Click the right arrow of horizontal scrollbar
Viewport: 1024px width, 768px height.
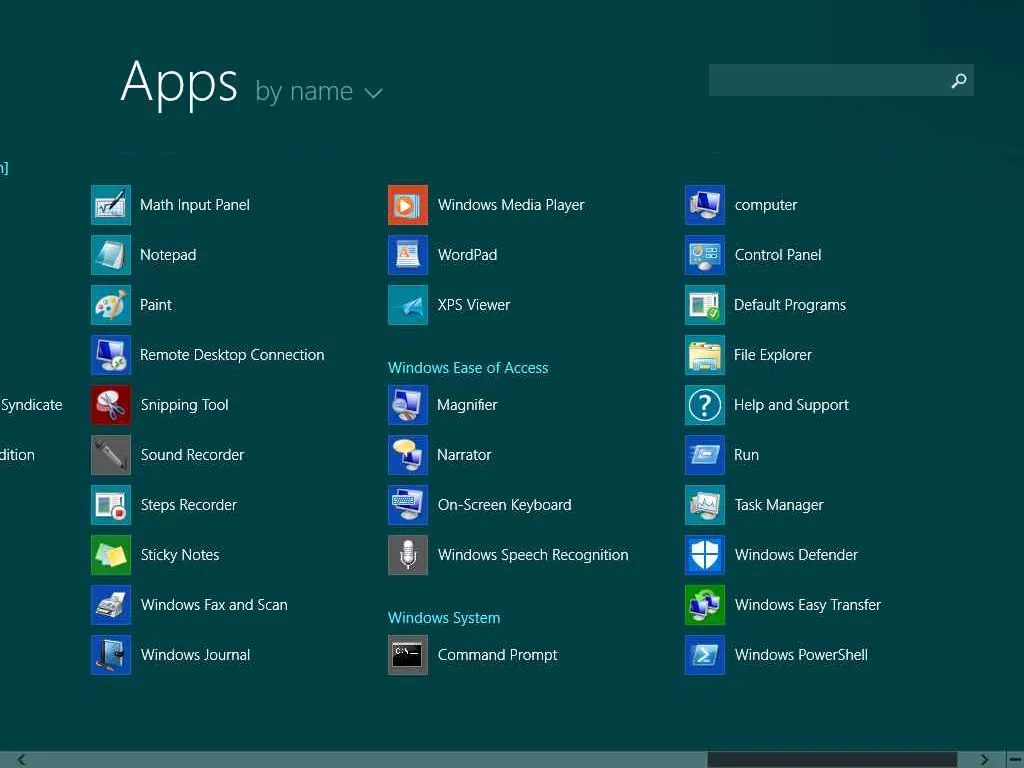984,760
